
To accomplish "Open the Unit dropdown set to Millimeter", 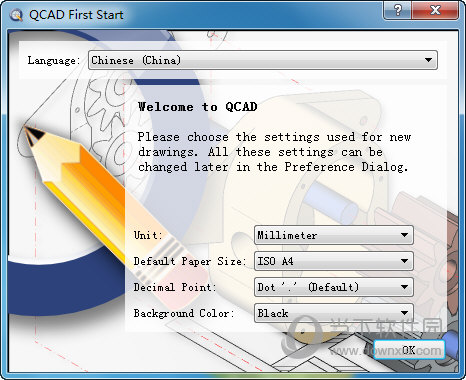I will click(334, 235).
